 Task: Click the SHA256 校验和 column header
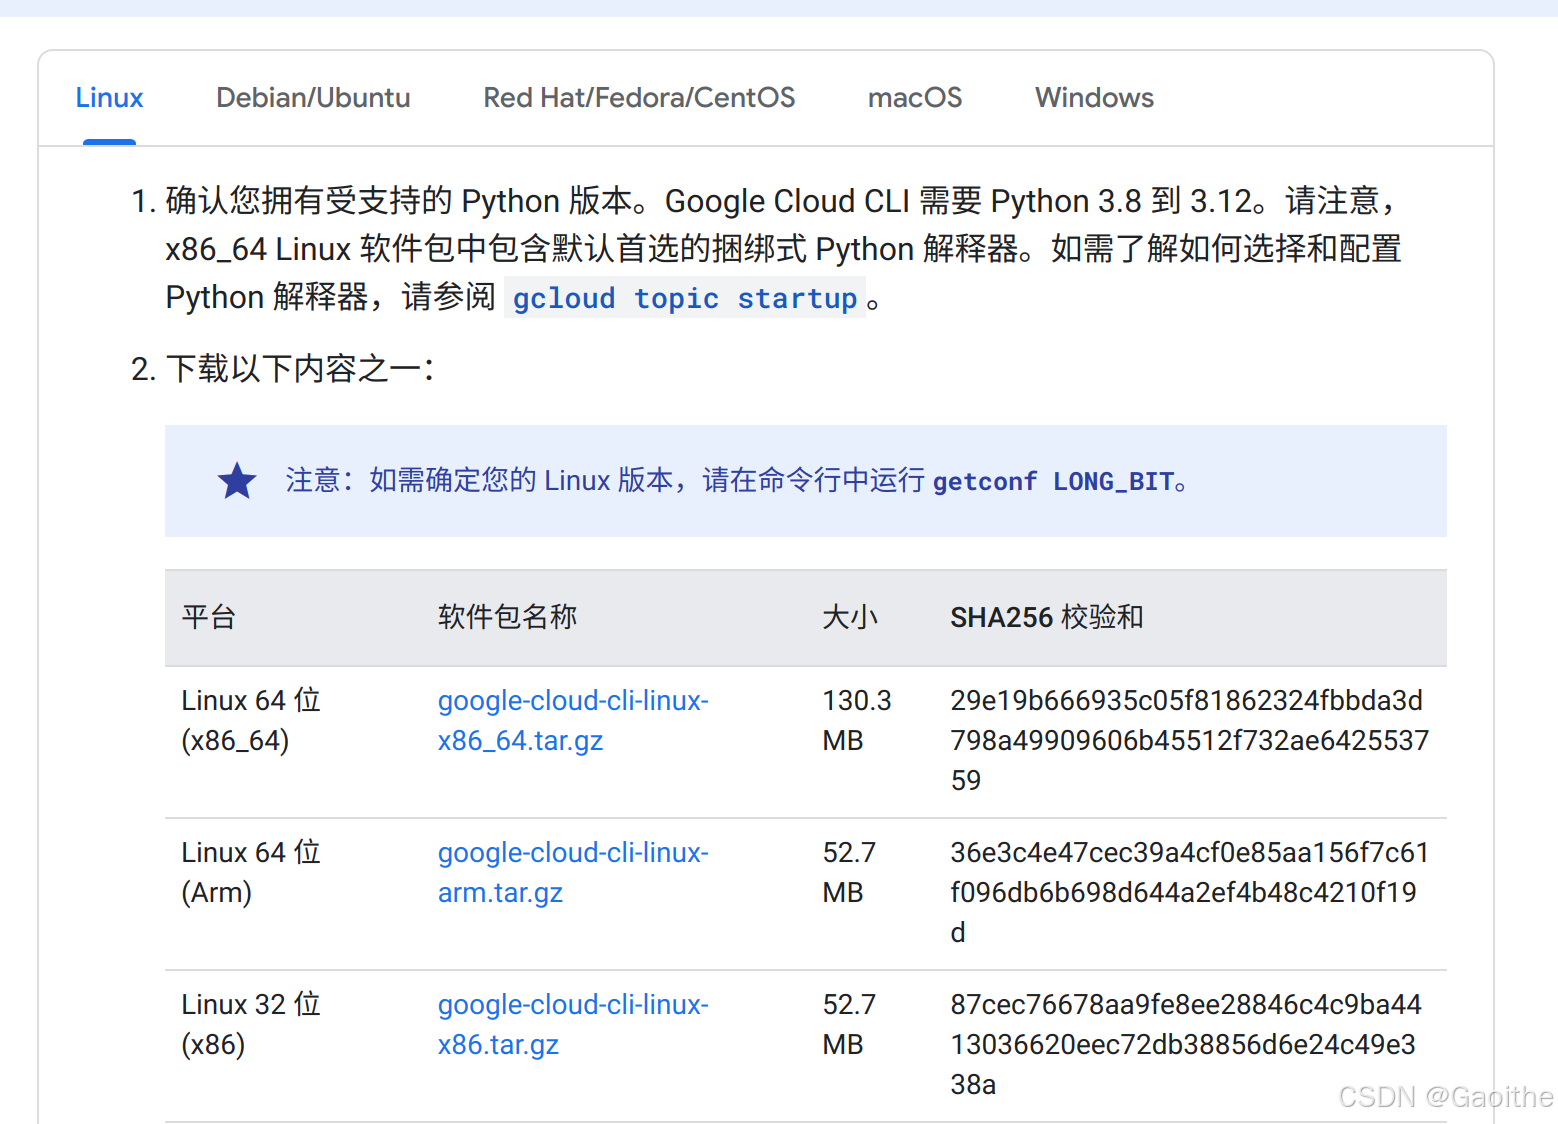[x=1046, y=617]
